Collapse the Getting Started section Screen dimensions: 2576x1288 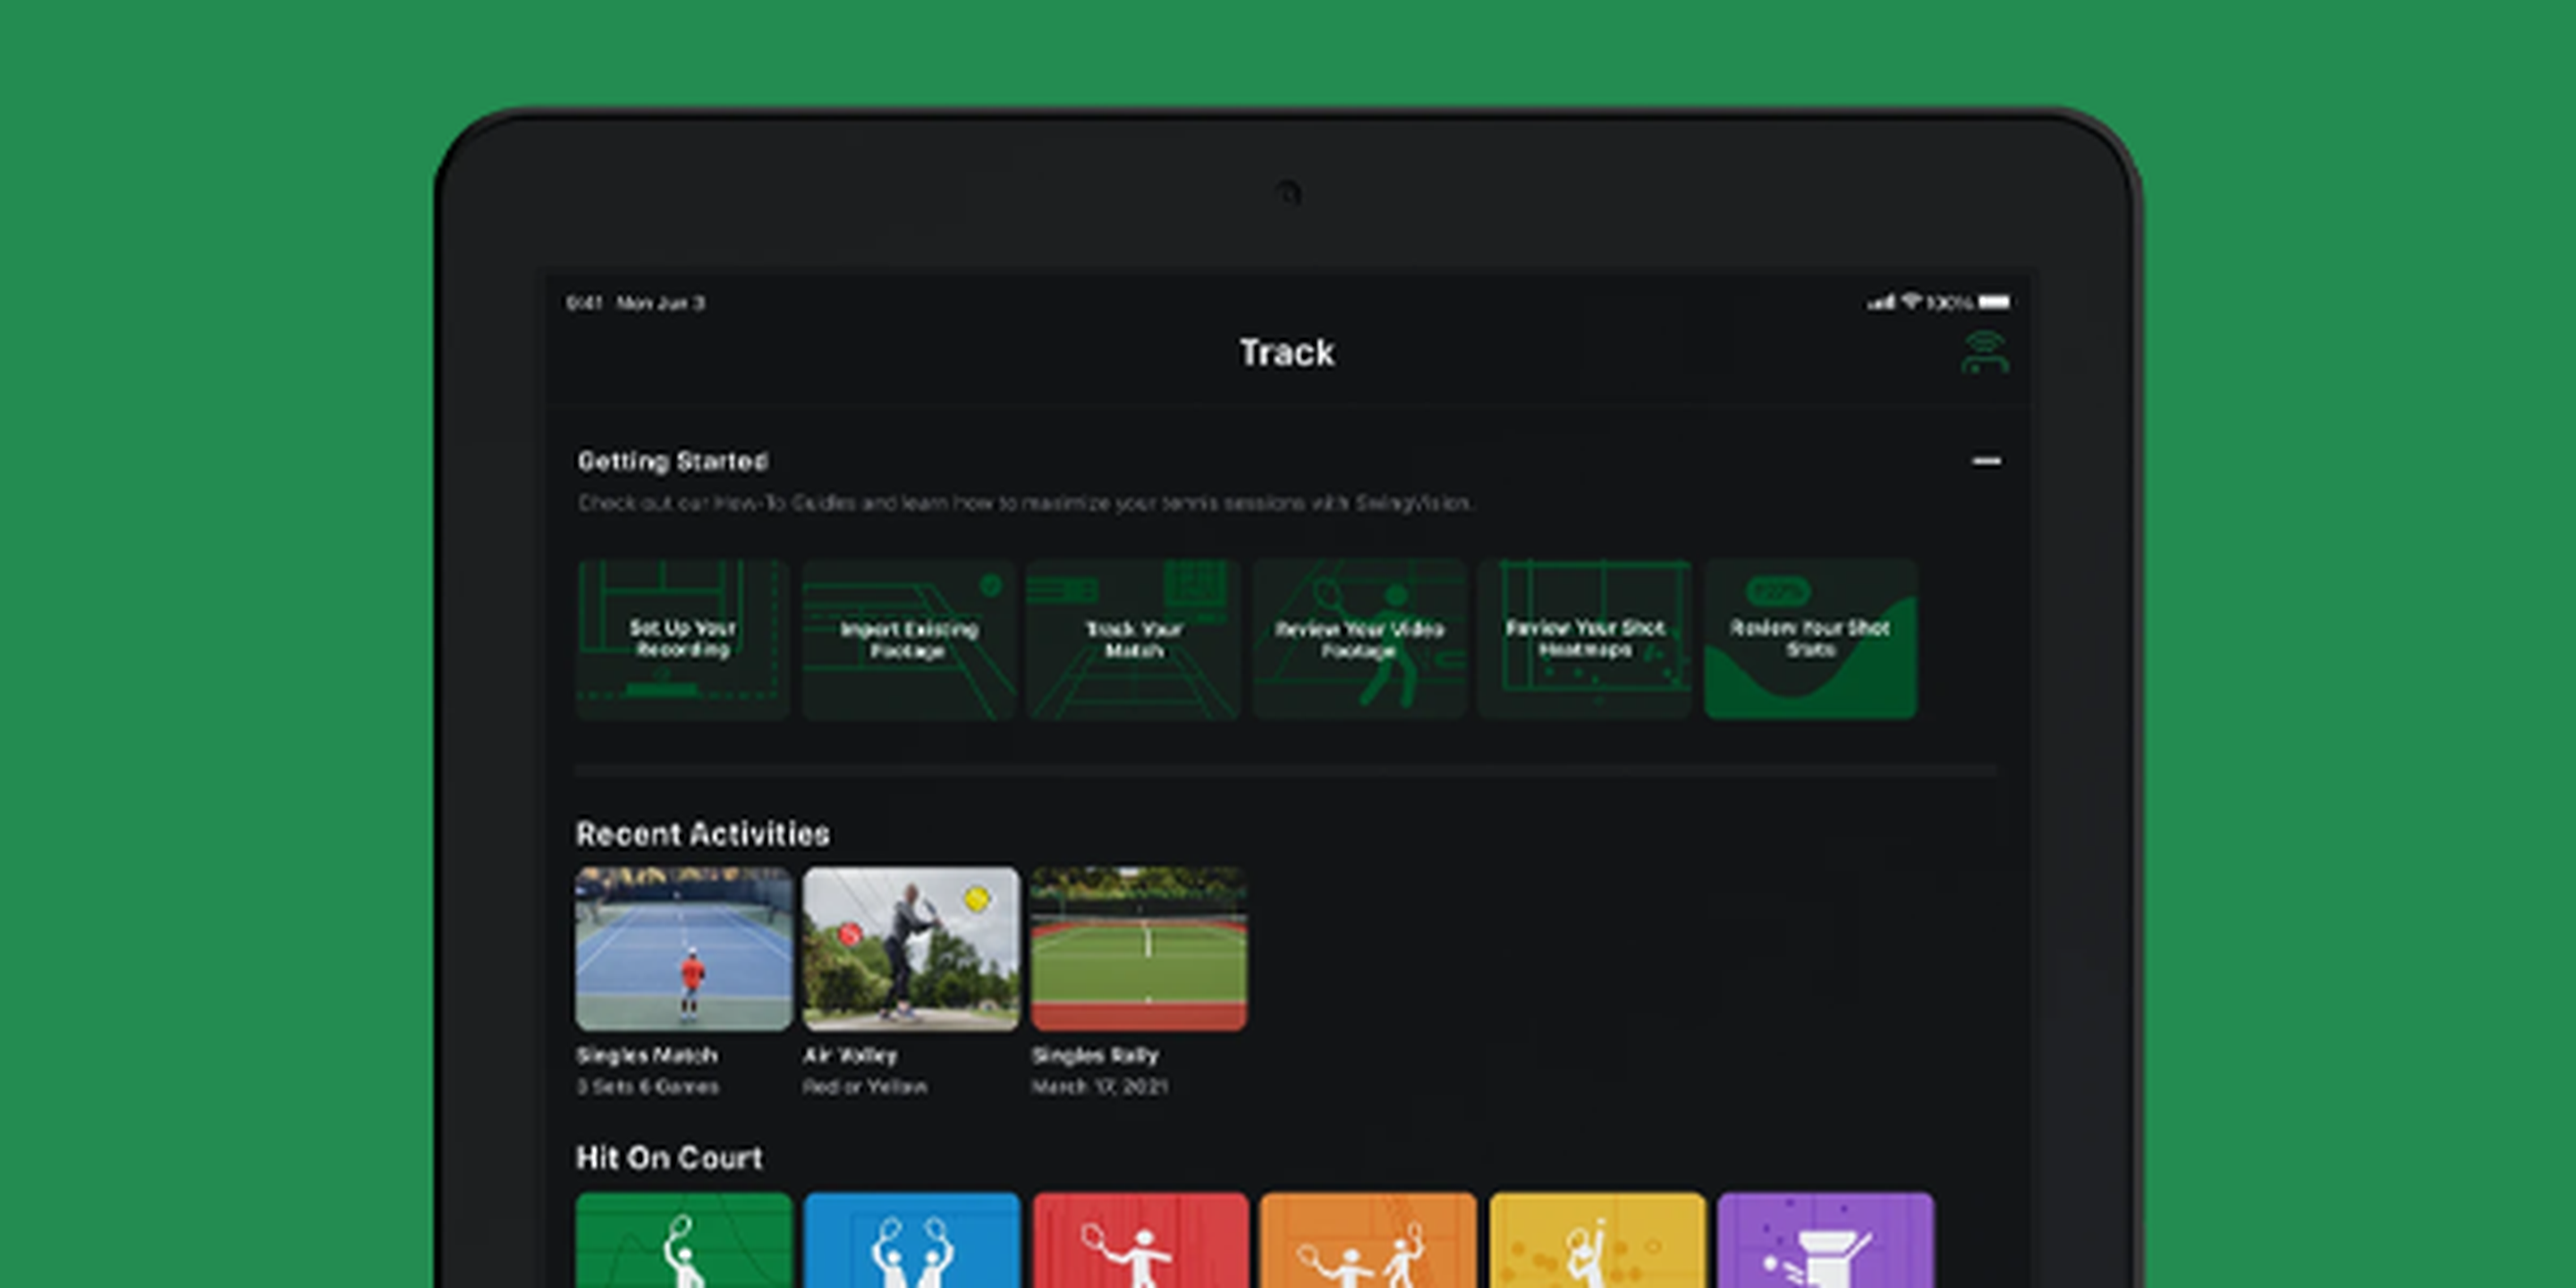[x=1986, y=461]
